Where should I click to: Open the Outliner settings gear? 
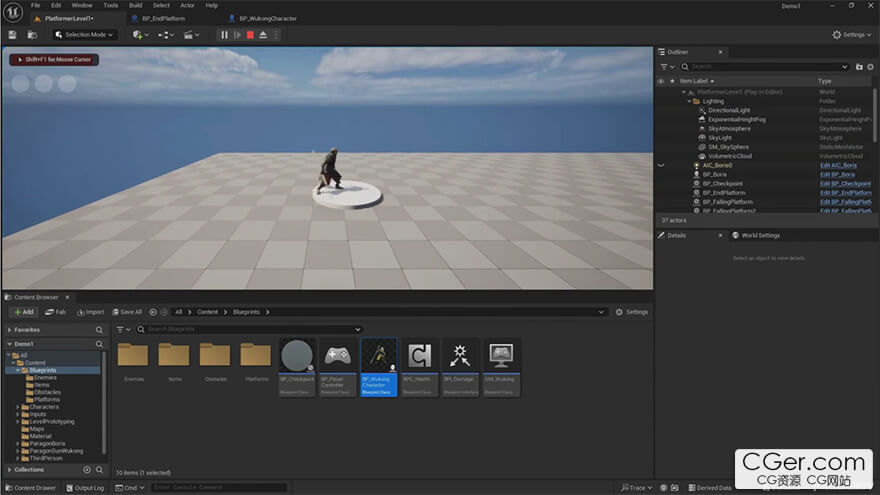tap(870, 67)
